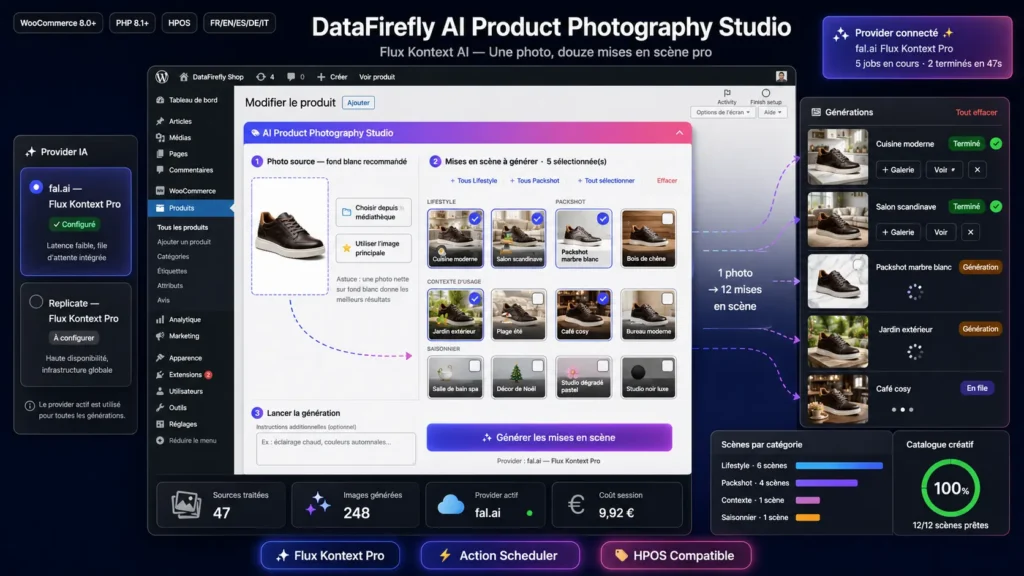1024x576 pixels.
Task: Open the Aide dropdown
Action: coord(772,112)
